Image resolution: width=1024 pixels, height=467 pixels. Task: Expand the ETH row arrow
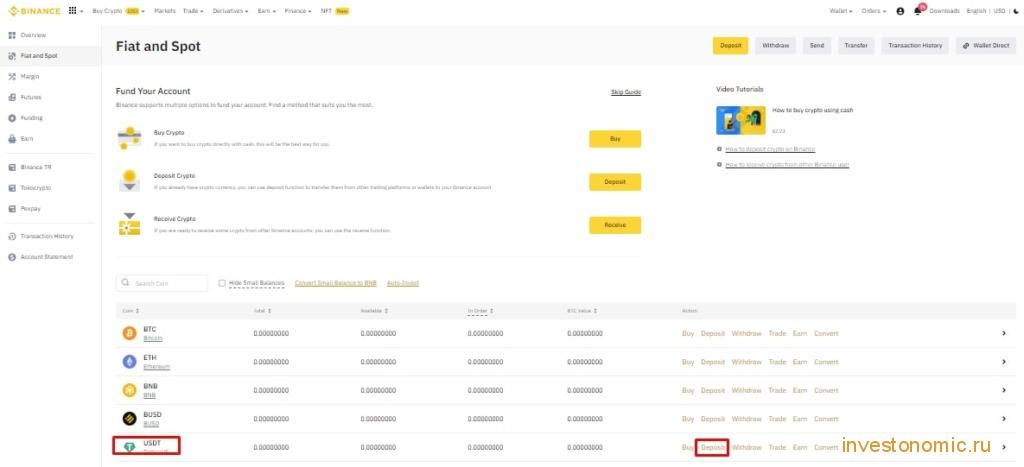coord(1004,362)
